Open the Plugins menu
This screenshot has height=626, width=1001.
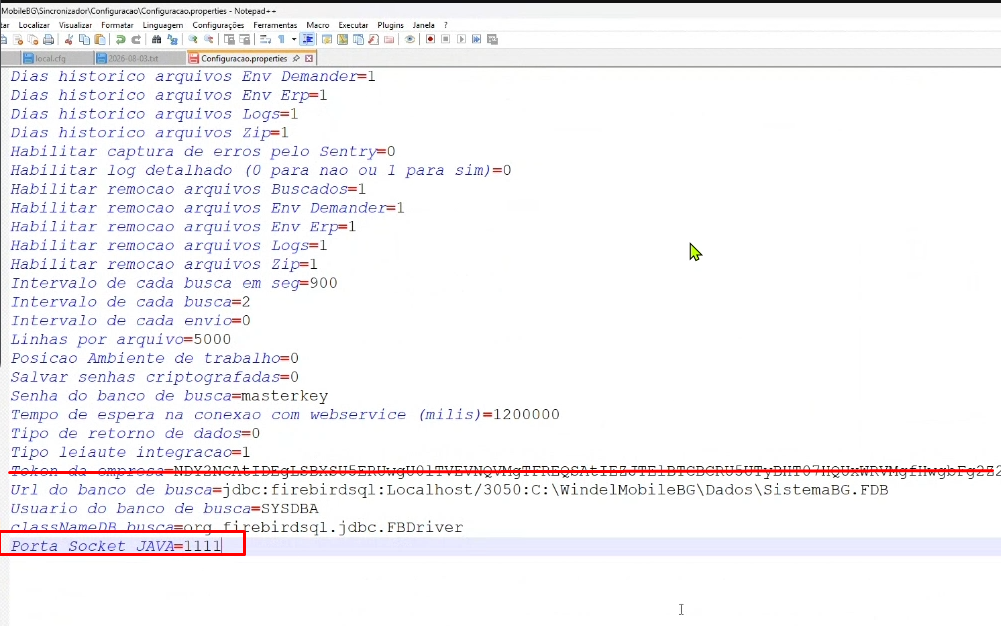coord(391,26)
